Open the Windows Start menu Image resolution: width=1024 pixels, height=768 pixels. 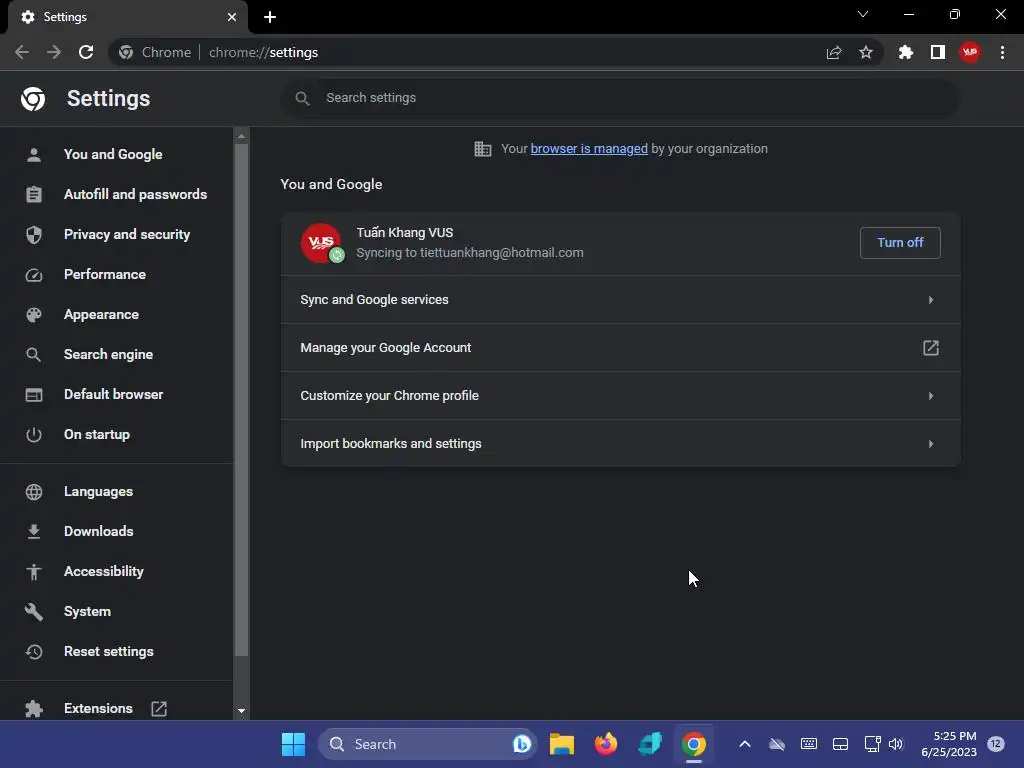click(293, 744)
